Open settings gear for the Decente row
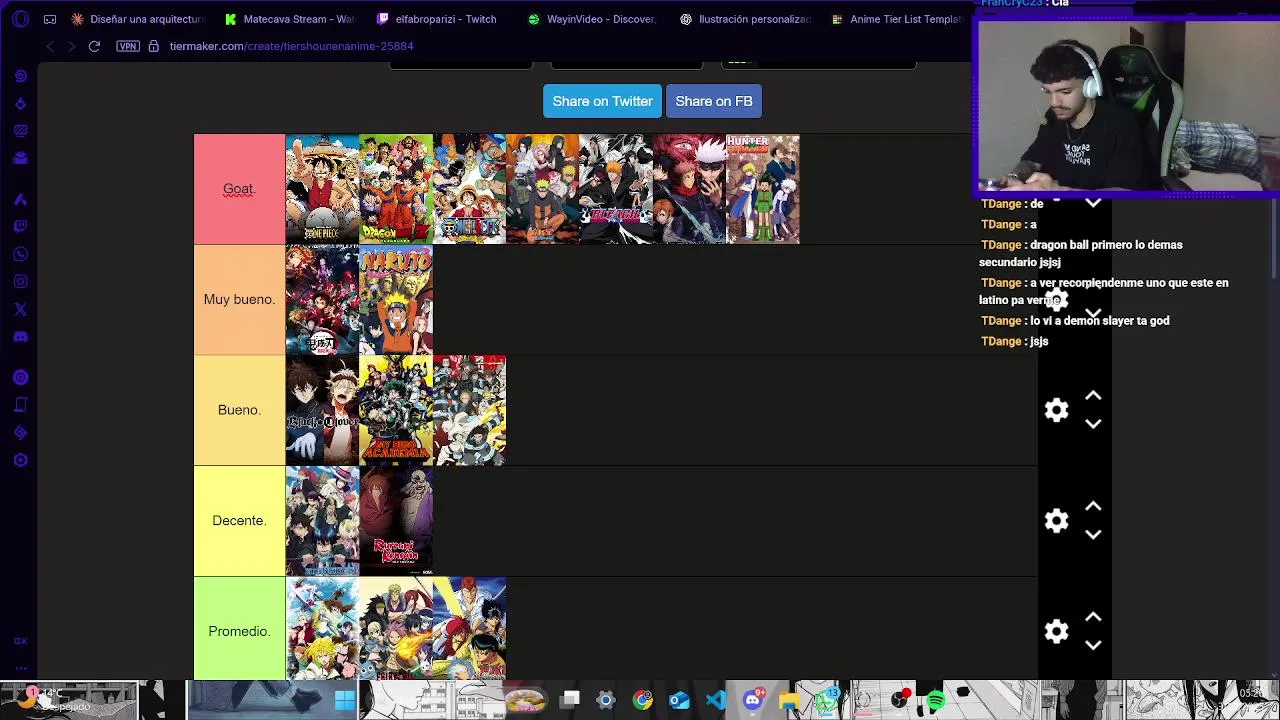1280x720 pixels. 1057,521
